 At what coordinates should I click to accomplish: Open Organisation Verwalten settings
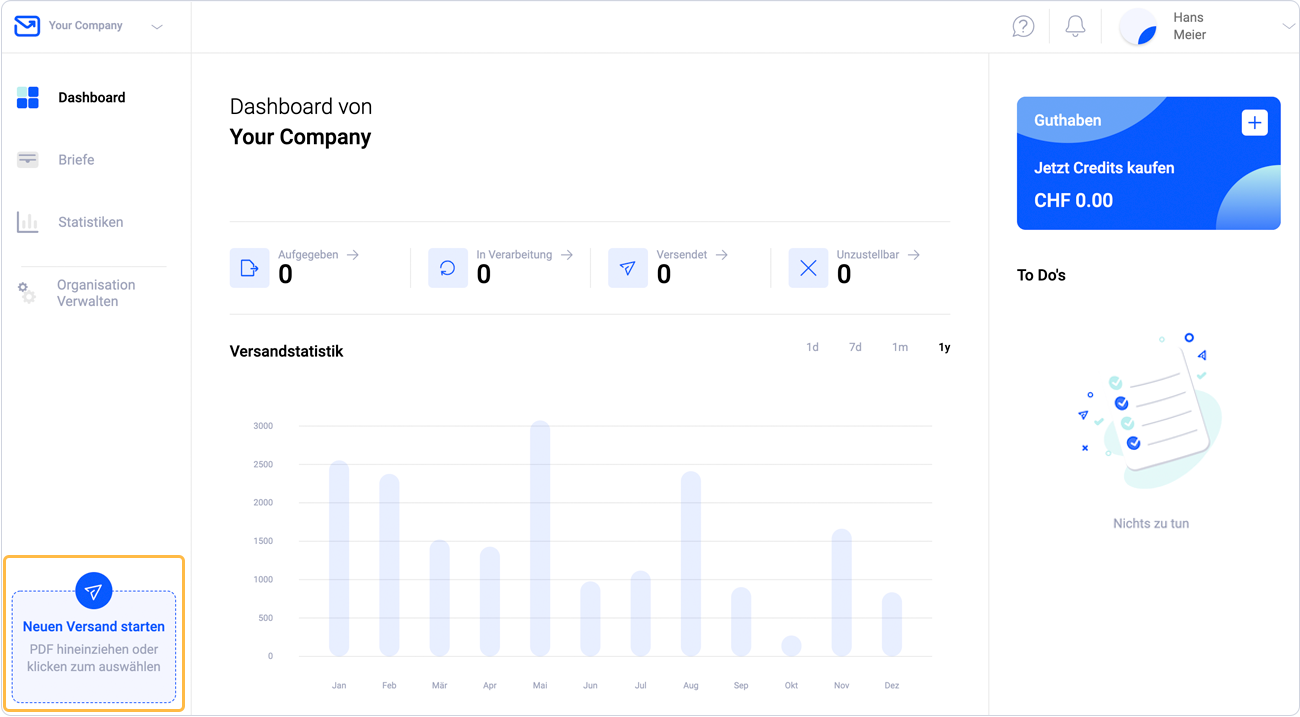click(95, 293)
